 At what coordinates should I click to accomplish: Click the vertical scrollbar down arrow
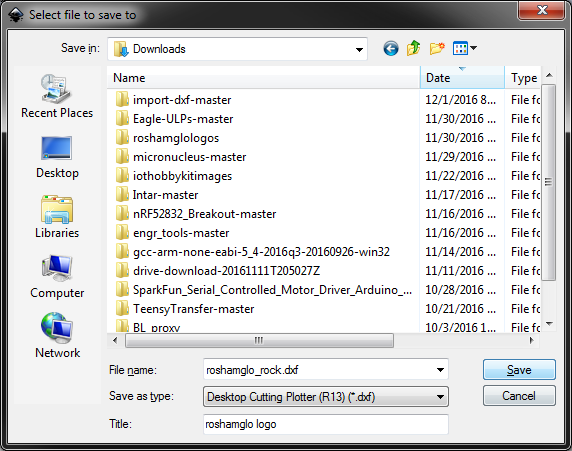(549, 324)
